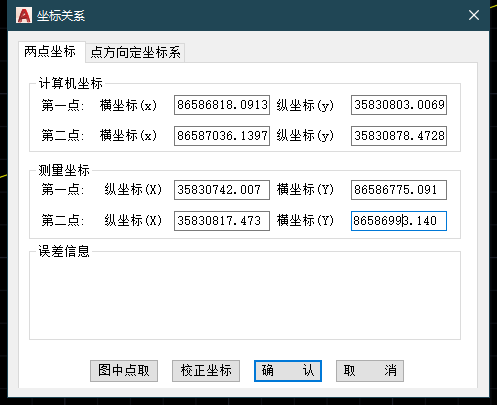The width and height of the screenshot is (497, 405).
Task: Click the 测量坐标 group label
Action: (64, 170)
